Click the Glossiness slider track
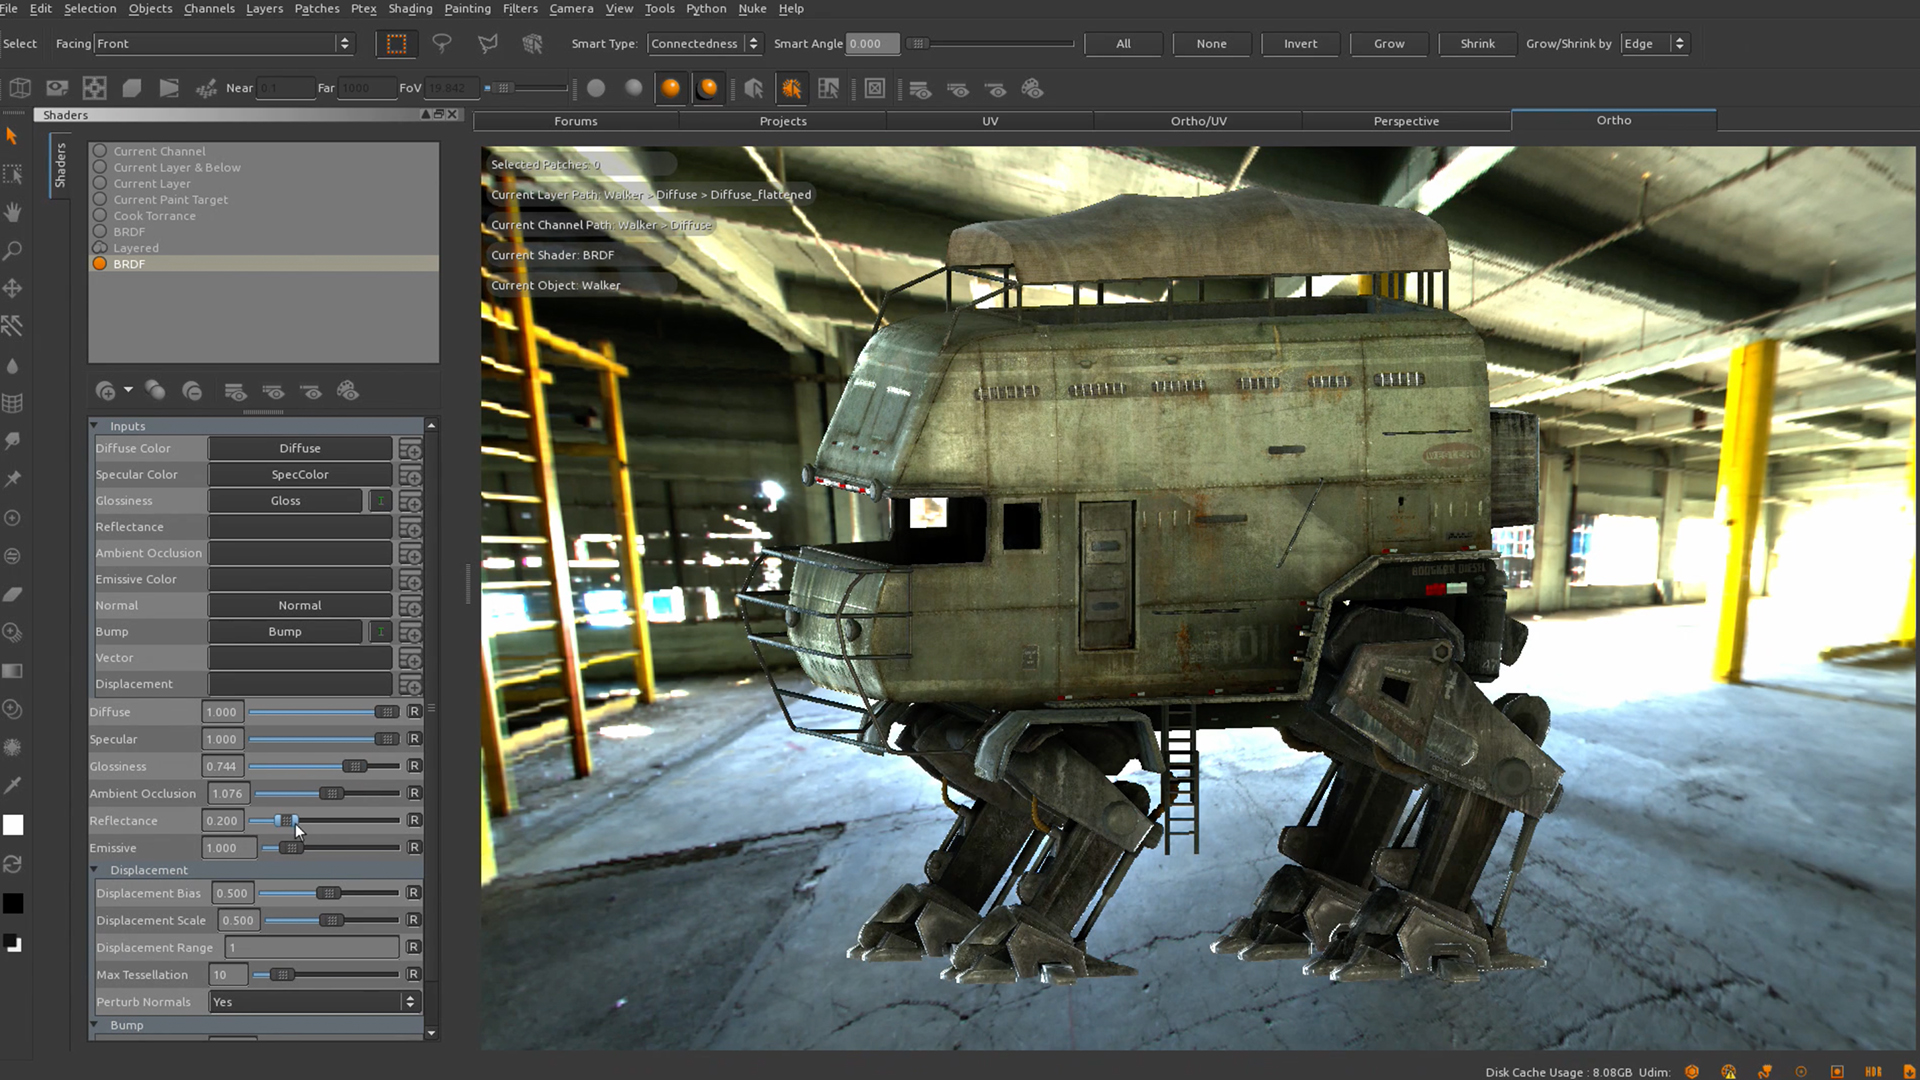Viewport: 1920px width, 1080px height. 324,766
